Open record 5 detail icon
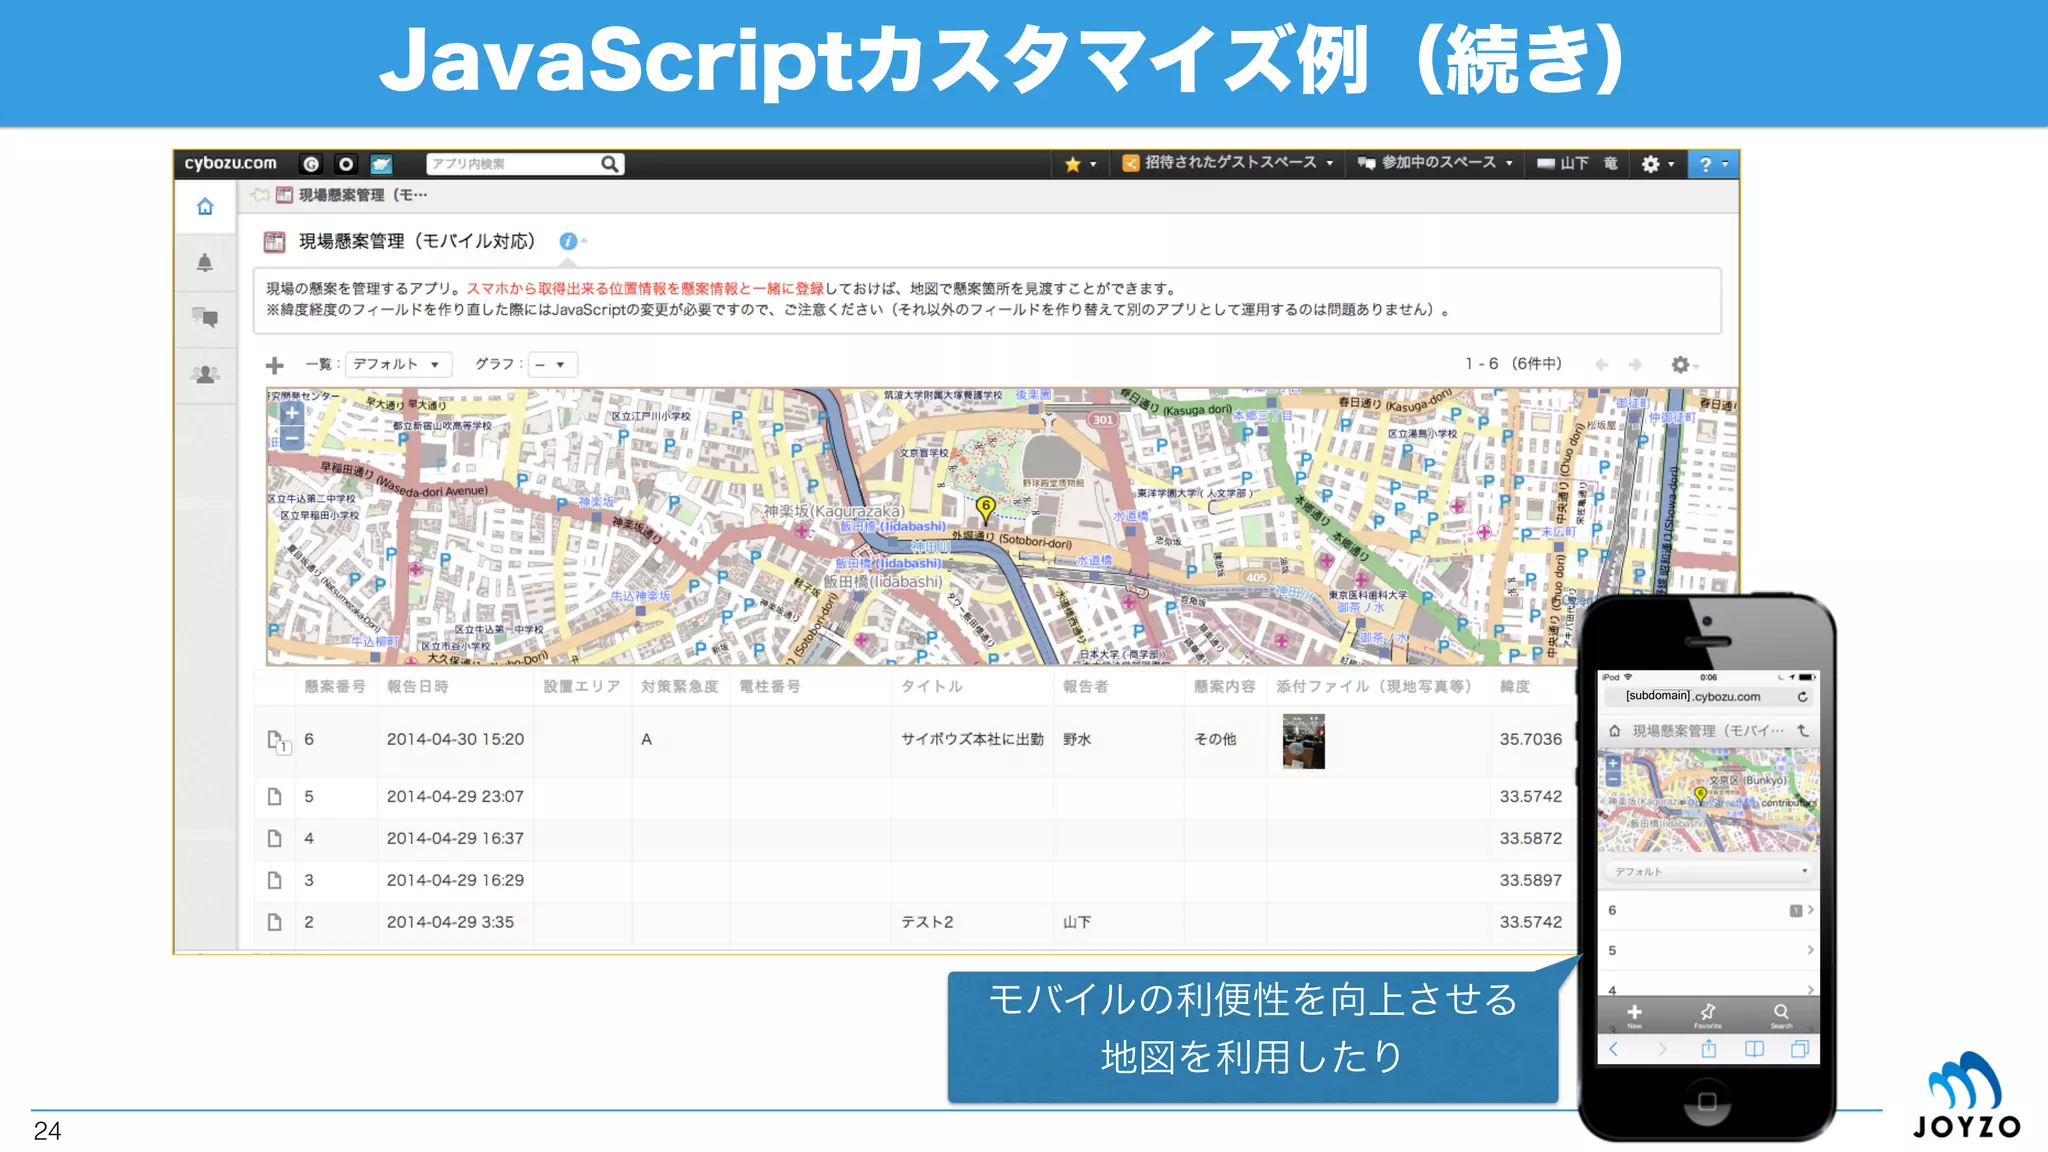Image resolution: width=2048 pixels, height=1152 pixels. [275, 797]
